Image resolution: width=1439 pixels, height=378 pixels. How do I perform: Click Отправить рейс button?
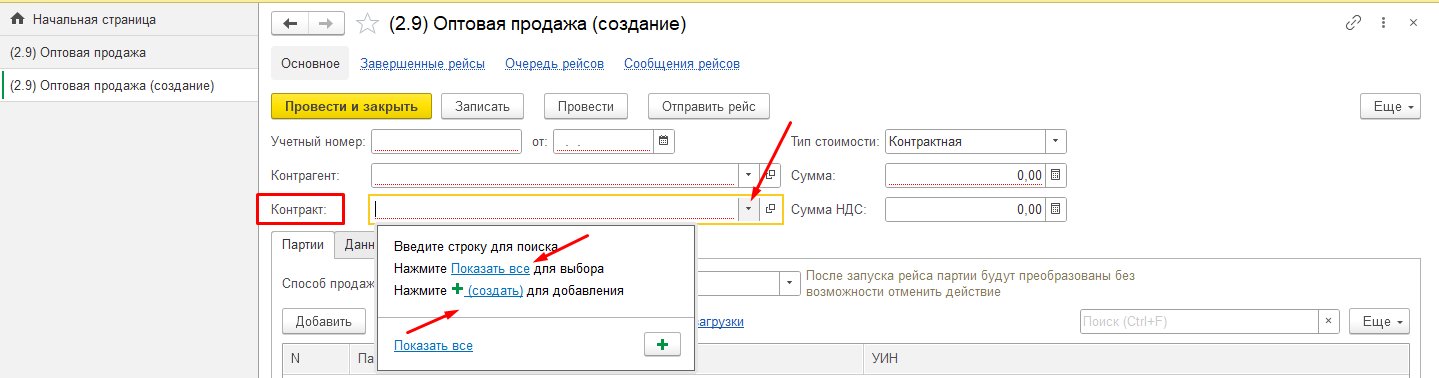(709, 106)
